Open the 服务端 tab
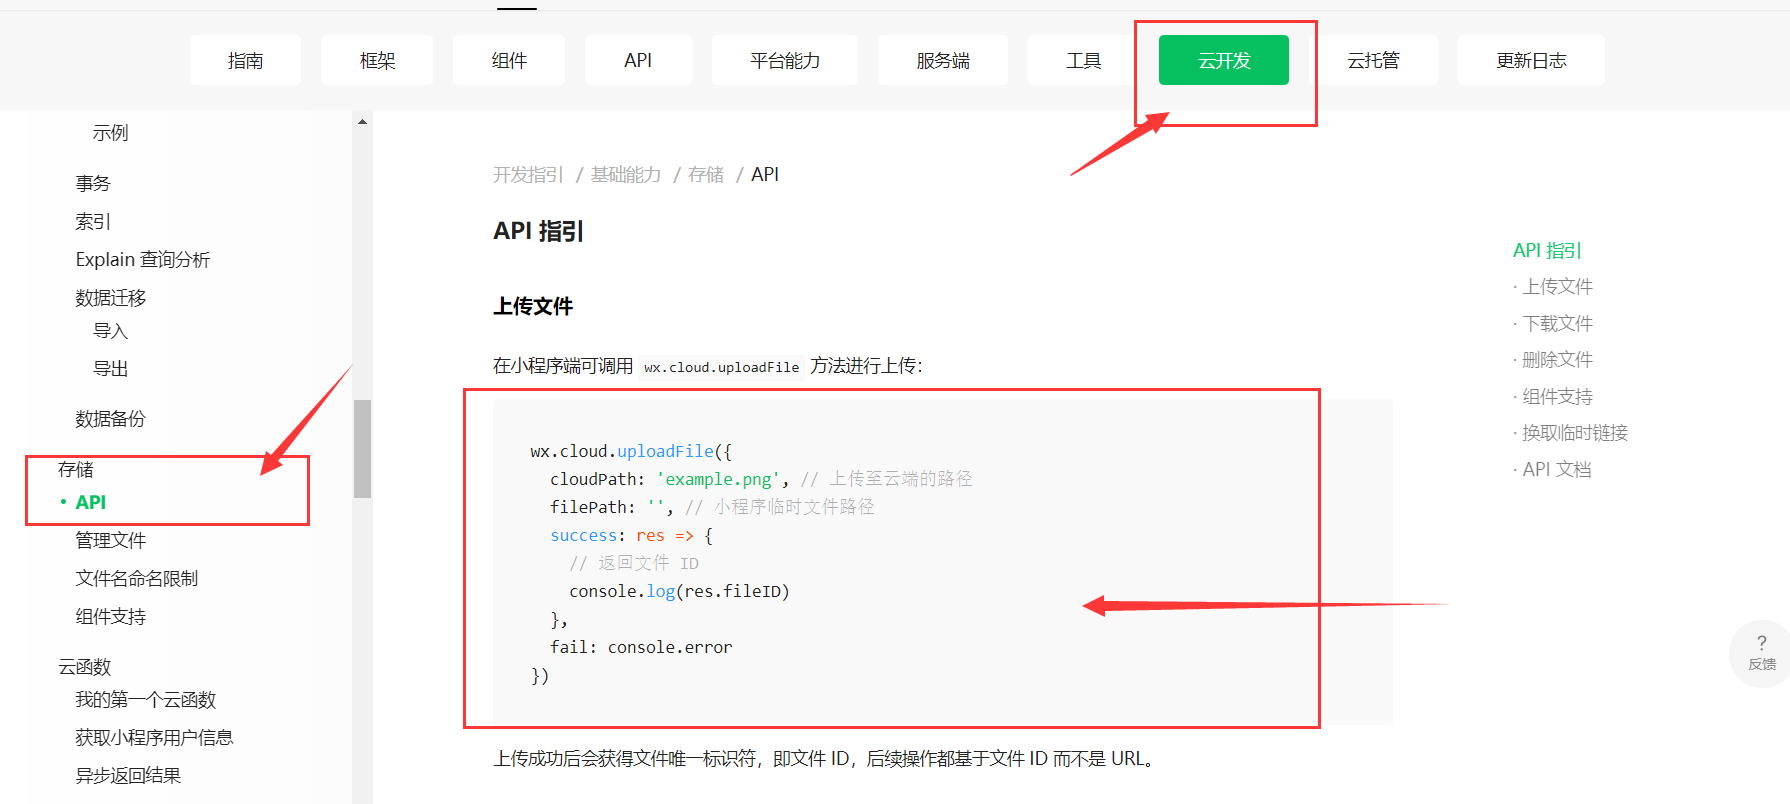The width and height of the screenshot is (1790, 804). pos(943,60)
